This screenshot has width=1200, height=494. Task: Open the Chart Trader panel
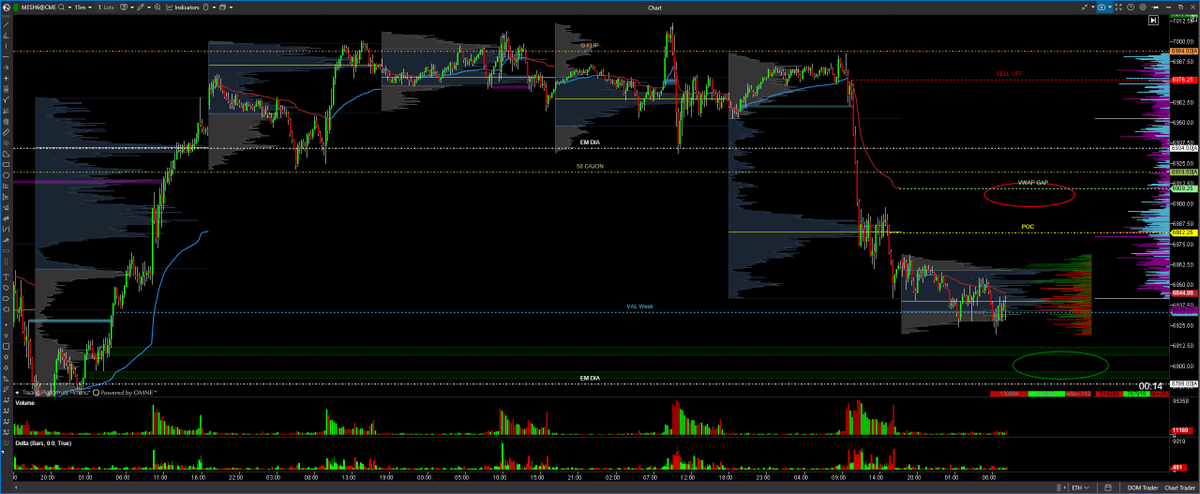[1180, 487]
